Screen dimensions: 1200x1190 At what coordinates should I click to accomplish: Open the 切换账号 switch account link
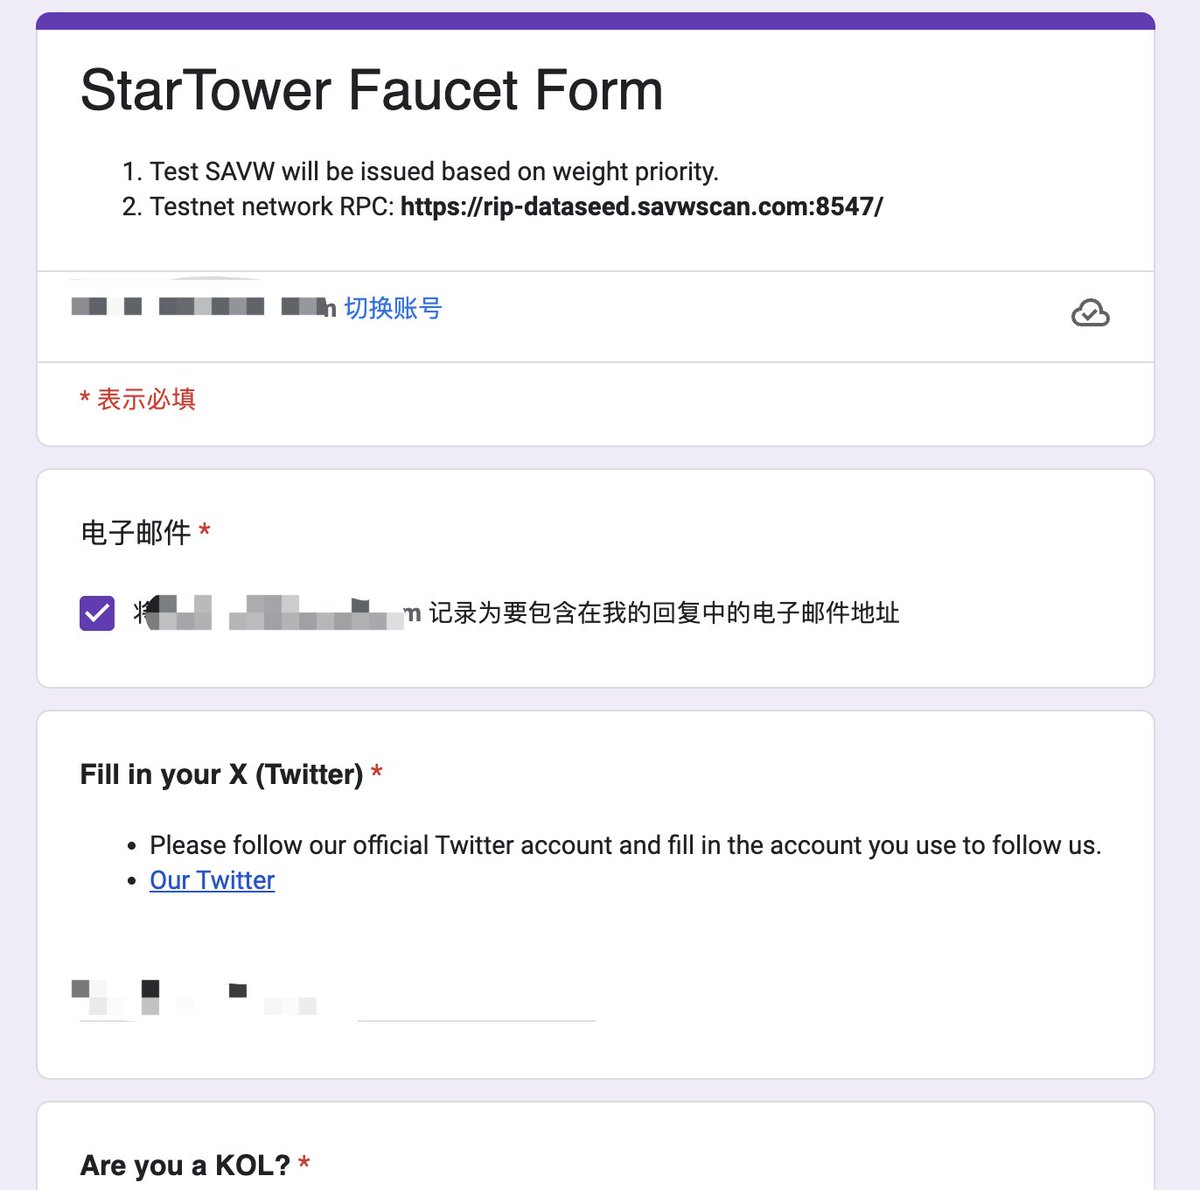pos(393,308)
